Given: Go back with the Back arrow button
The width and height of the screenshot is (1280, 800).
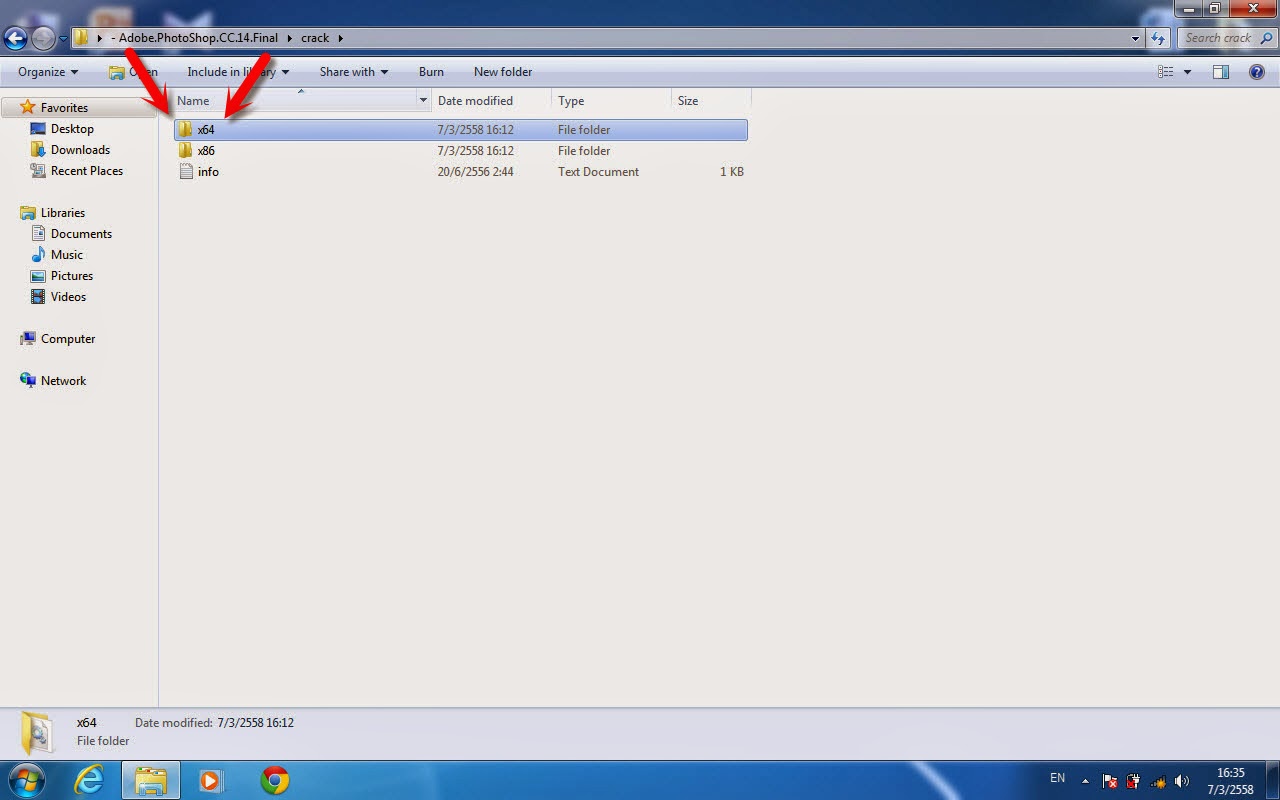Looking at the screenshot, I should (x=15, y=39).
